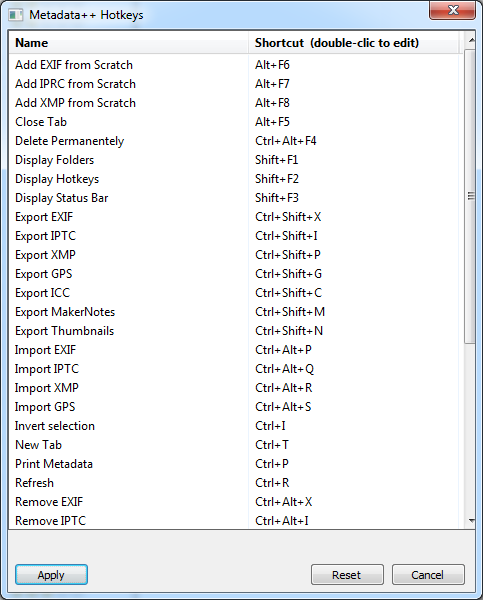This screenshot has width=483, height=600.
Task: Click the scrollbar up arrow
Action: point(471,40)
